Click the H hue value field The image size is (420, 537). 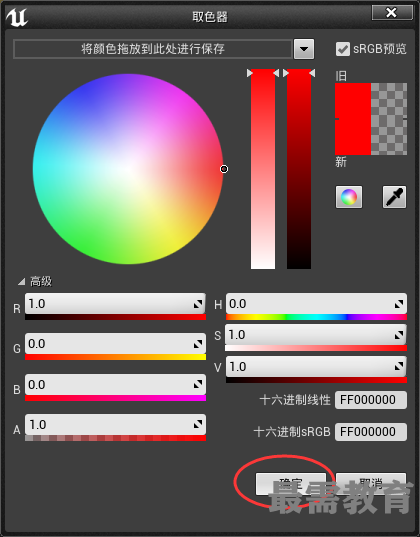pyautogui.click(x=316, y=304)
